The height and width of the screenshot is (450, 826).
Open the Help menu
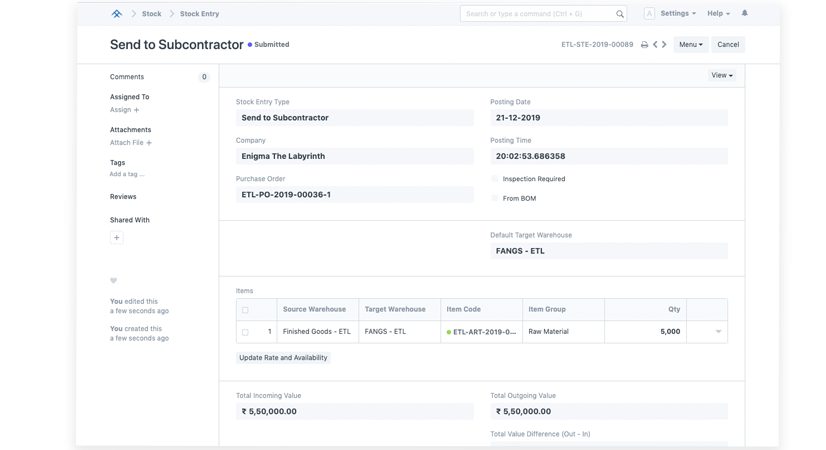tap(718, 14)
